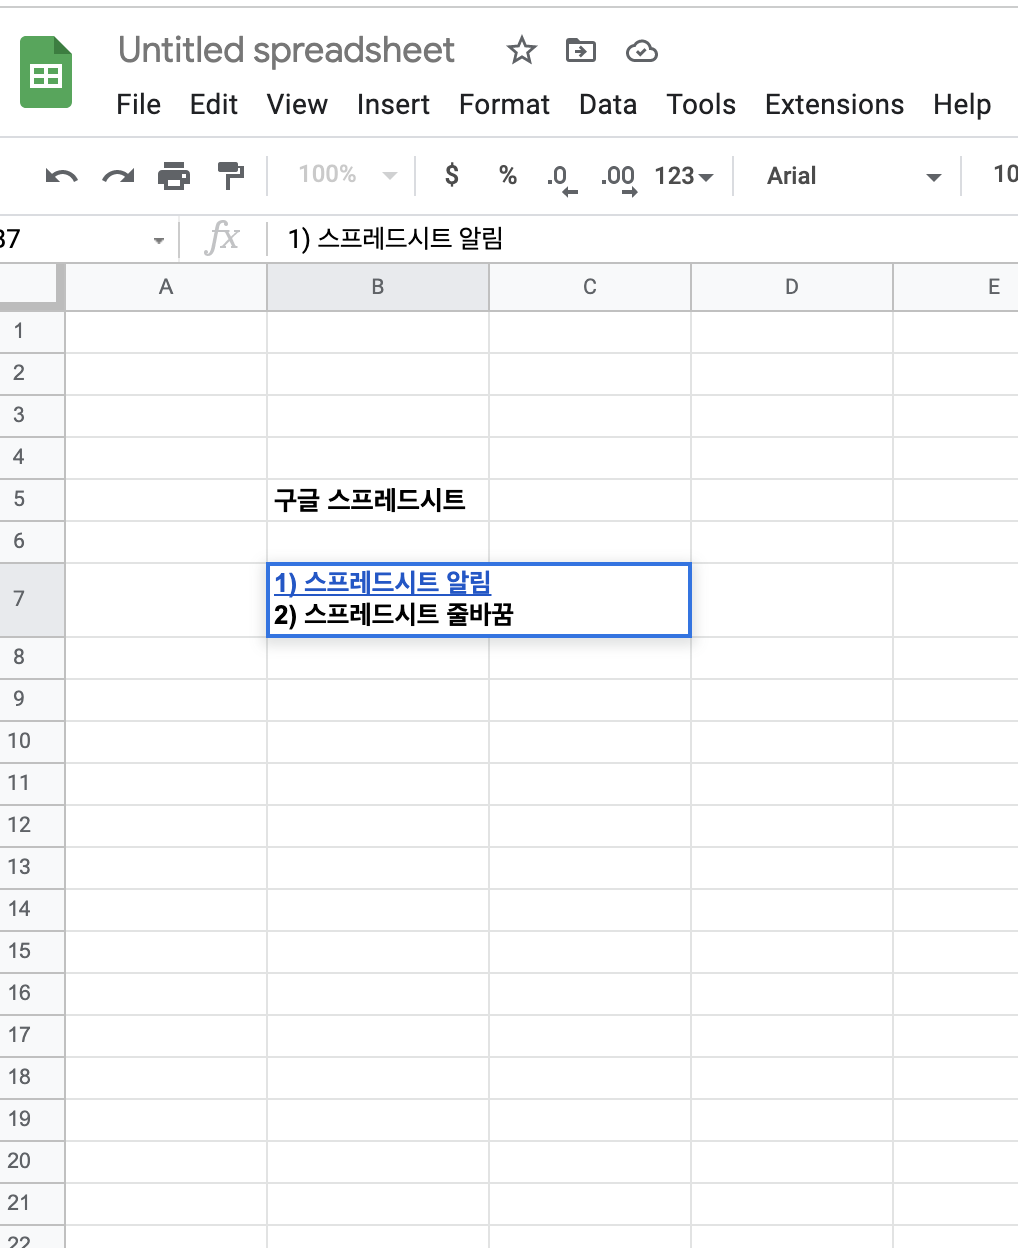
Task: Select row 1 header
Action: tap(32, 331)
